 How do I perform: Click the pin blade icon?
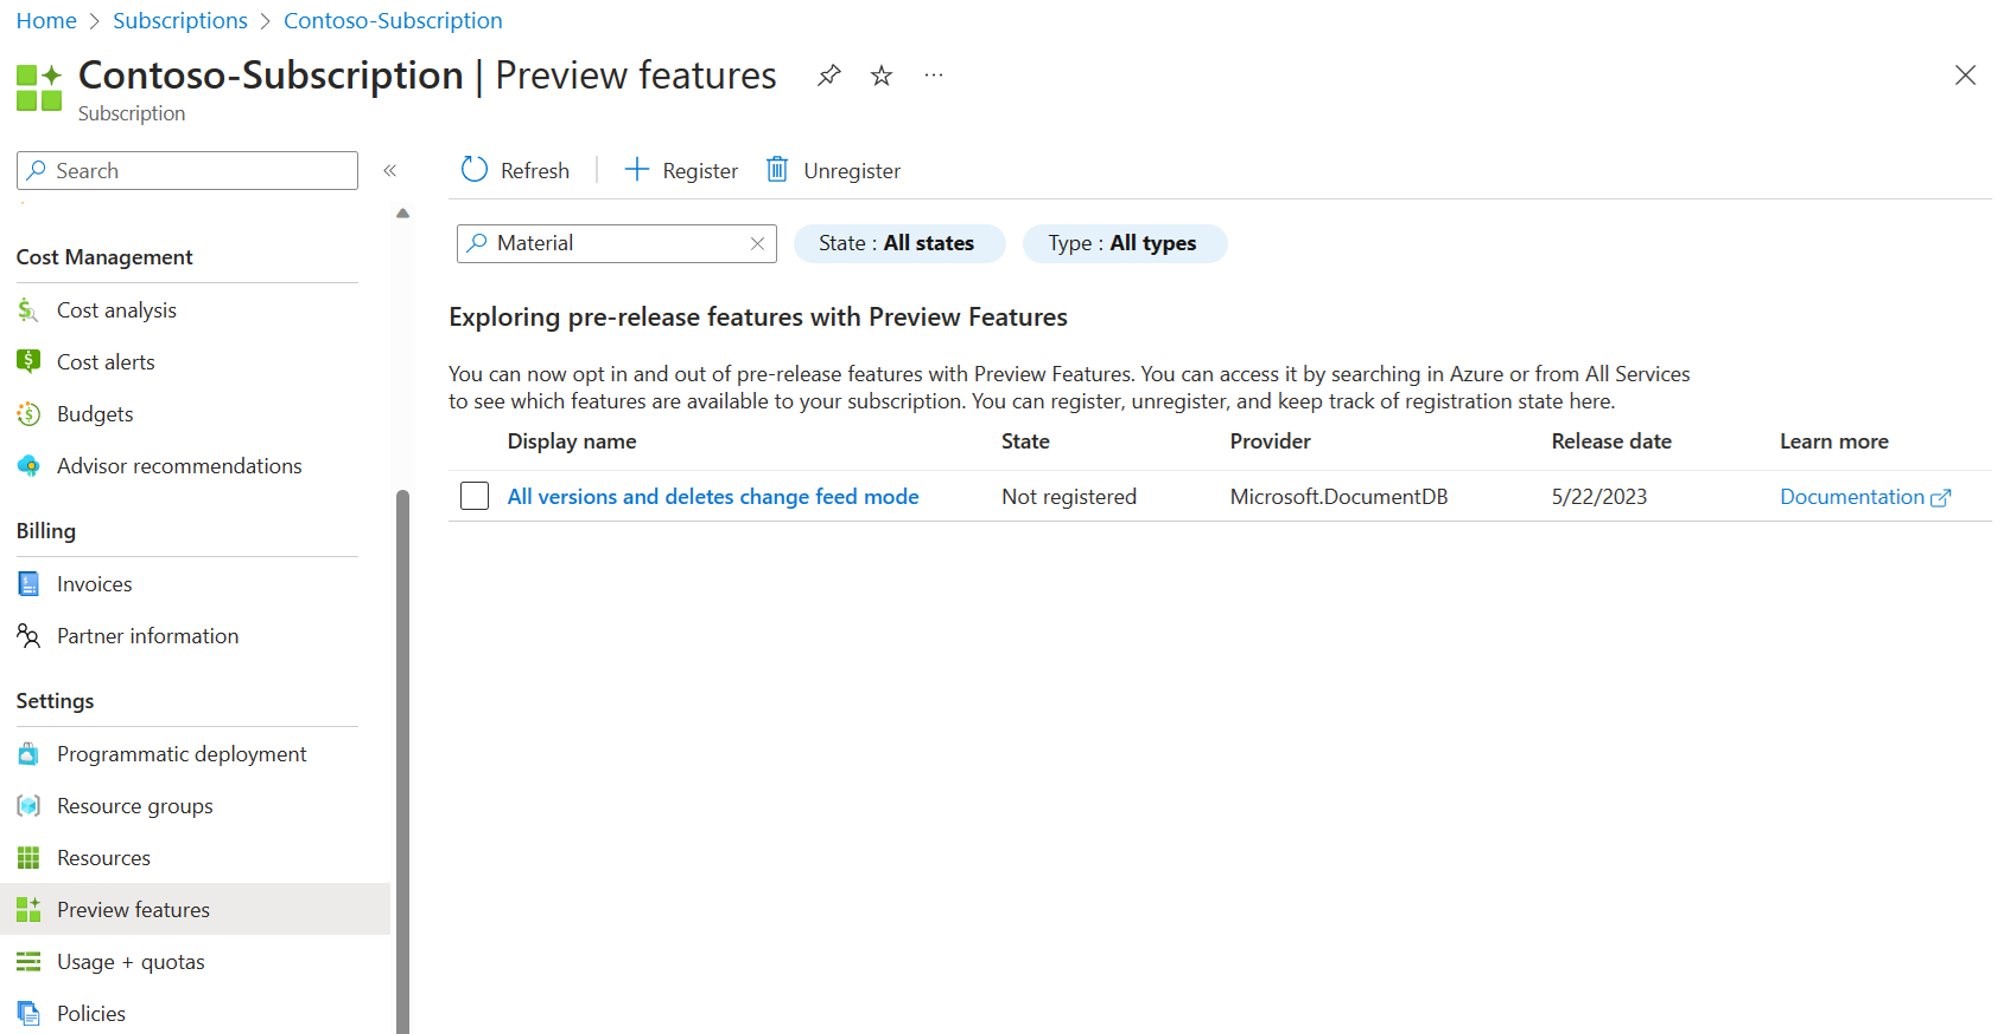coord(829,76)
